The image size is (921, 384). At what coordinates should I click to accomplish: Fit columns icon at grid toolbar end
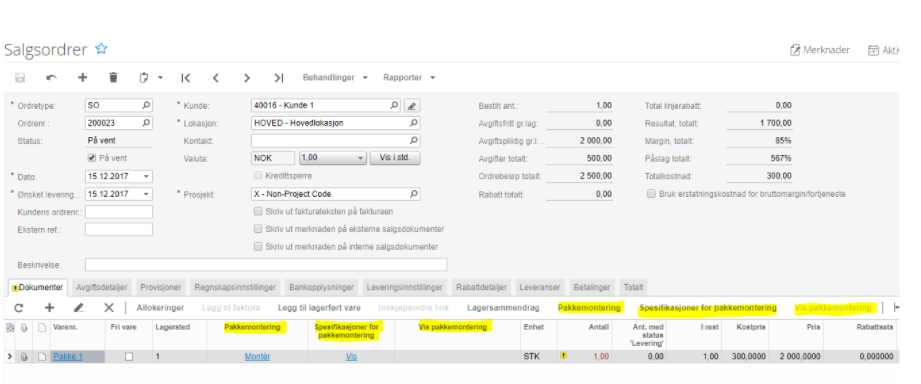896,308
